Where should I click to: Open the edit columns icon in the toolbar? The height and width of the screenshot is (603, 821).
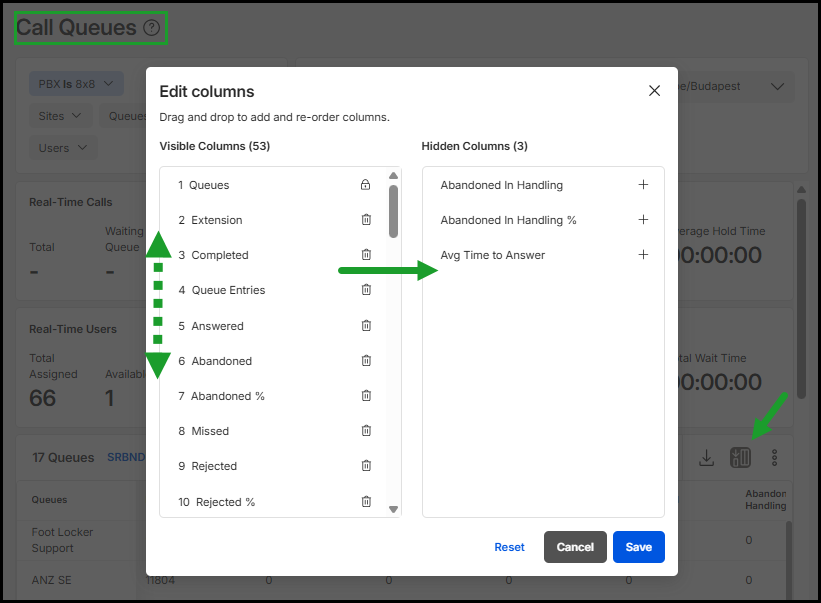(x=740, y=457)
